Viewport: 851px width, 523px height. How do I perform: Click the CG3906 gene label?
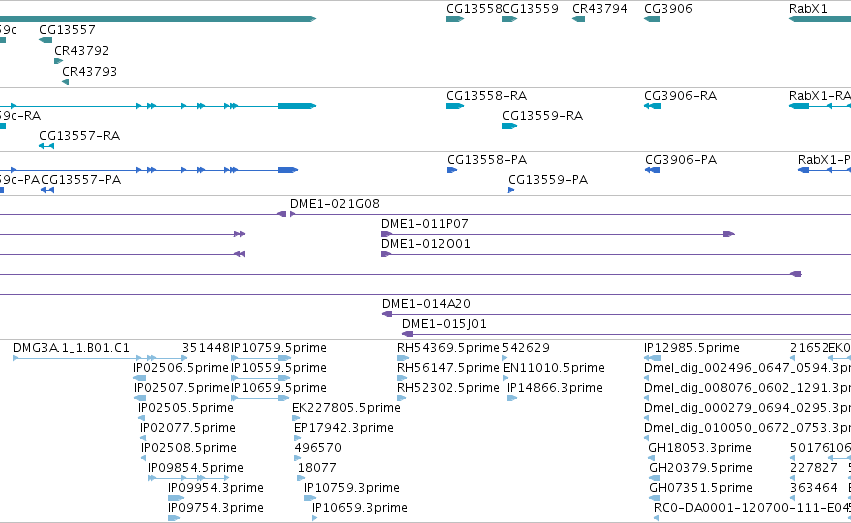click(668, 9)
